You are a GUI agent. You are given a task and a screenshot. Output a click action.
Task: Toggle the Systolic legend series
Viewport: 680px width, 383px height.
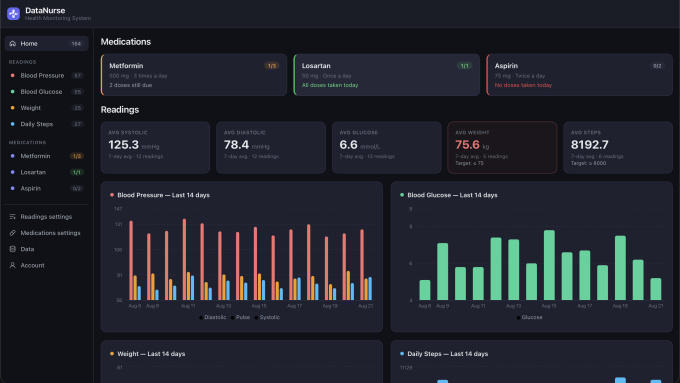pos(267,317)
